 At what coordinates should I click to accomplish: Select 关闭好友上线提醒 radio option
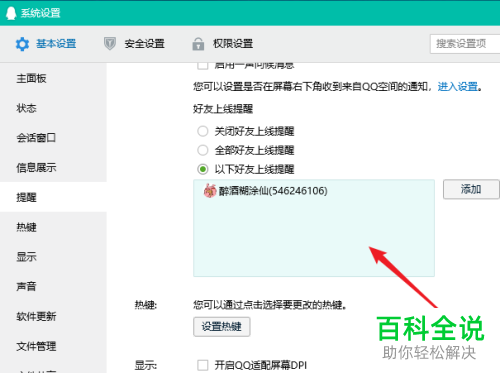[x=203, y=131]
